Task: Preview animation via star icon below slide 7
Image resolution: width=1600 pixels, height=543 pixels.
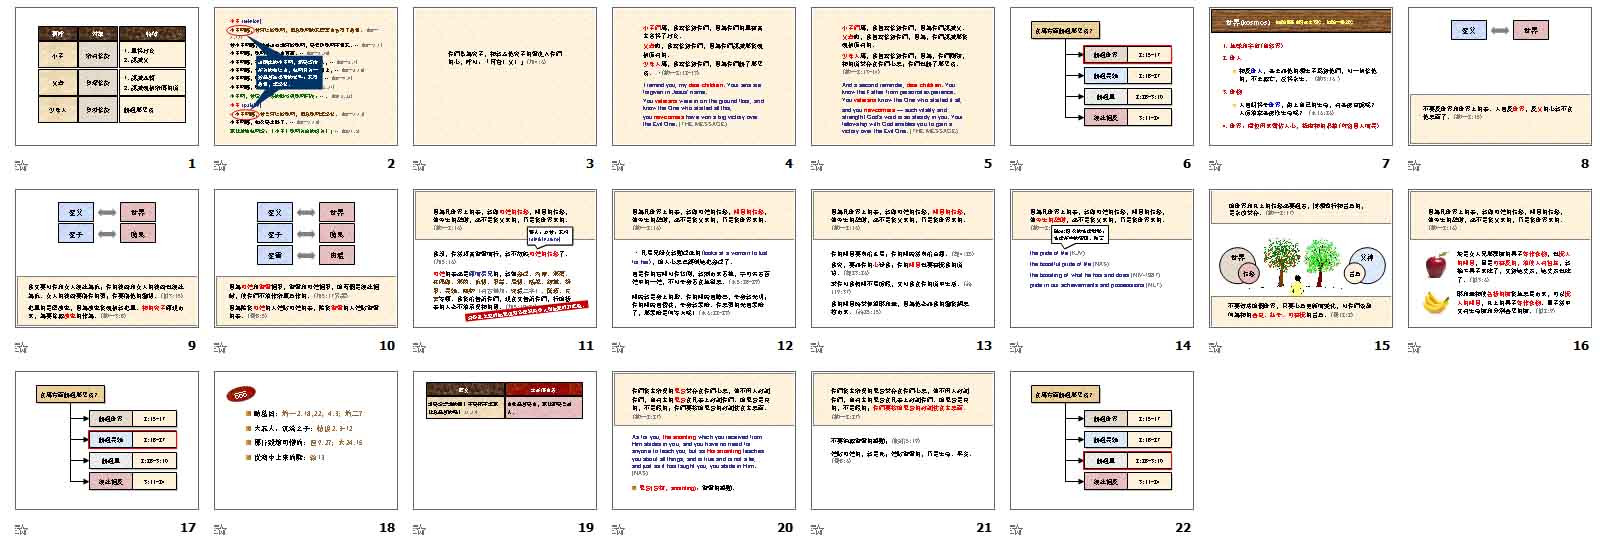Action: point(1216,166)
